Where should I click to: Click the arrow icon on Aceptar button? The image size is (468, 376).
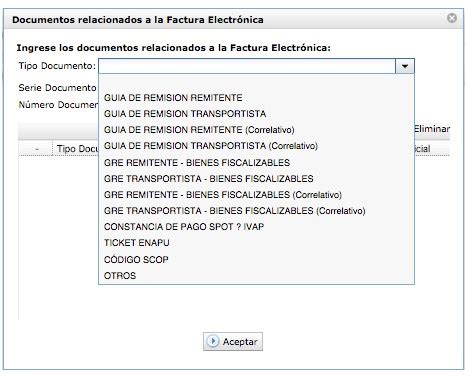click(212, 341)
